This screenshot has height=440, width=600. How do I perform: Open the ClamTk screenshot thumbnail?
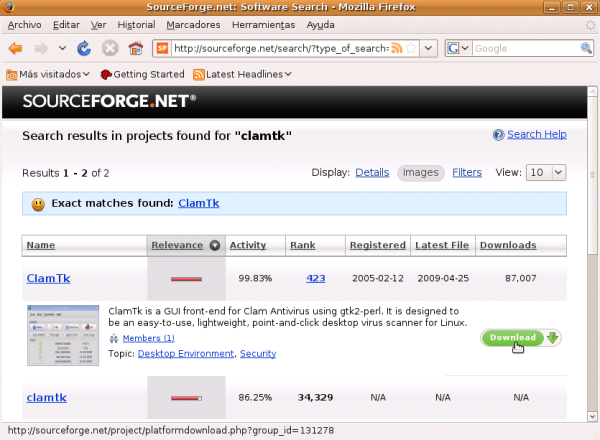pyautogui.click(x=63, y=335)
